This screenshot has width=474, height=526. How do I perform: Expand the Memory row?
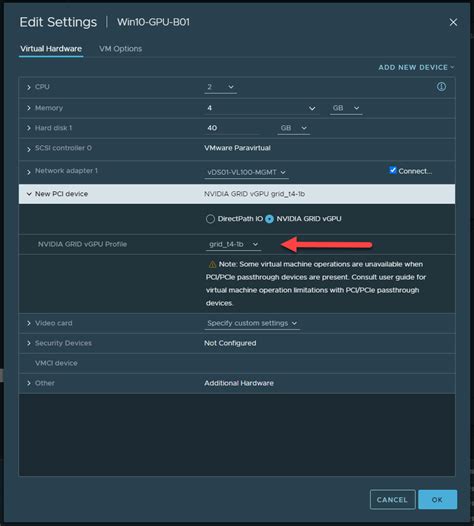(x=29, y=108)
